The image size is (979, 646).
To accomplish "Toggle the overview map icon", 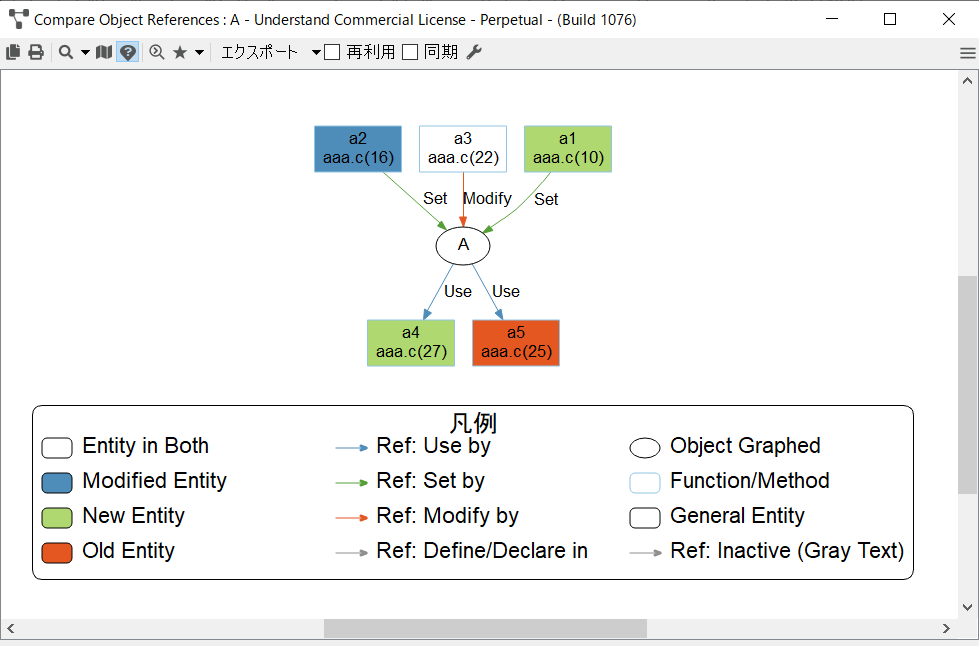I will coord(104,52).
